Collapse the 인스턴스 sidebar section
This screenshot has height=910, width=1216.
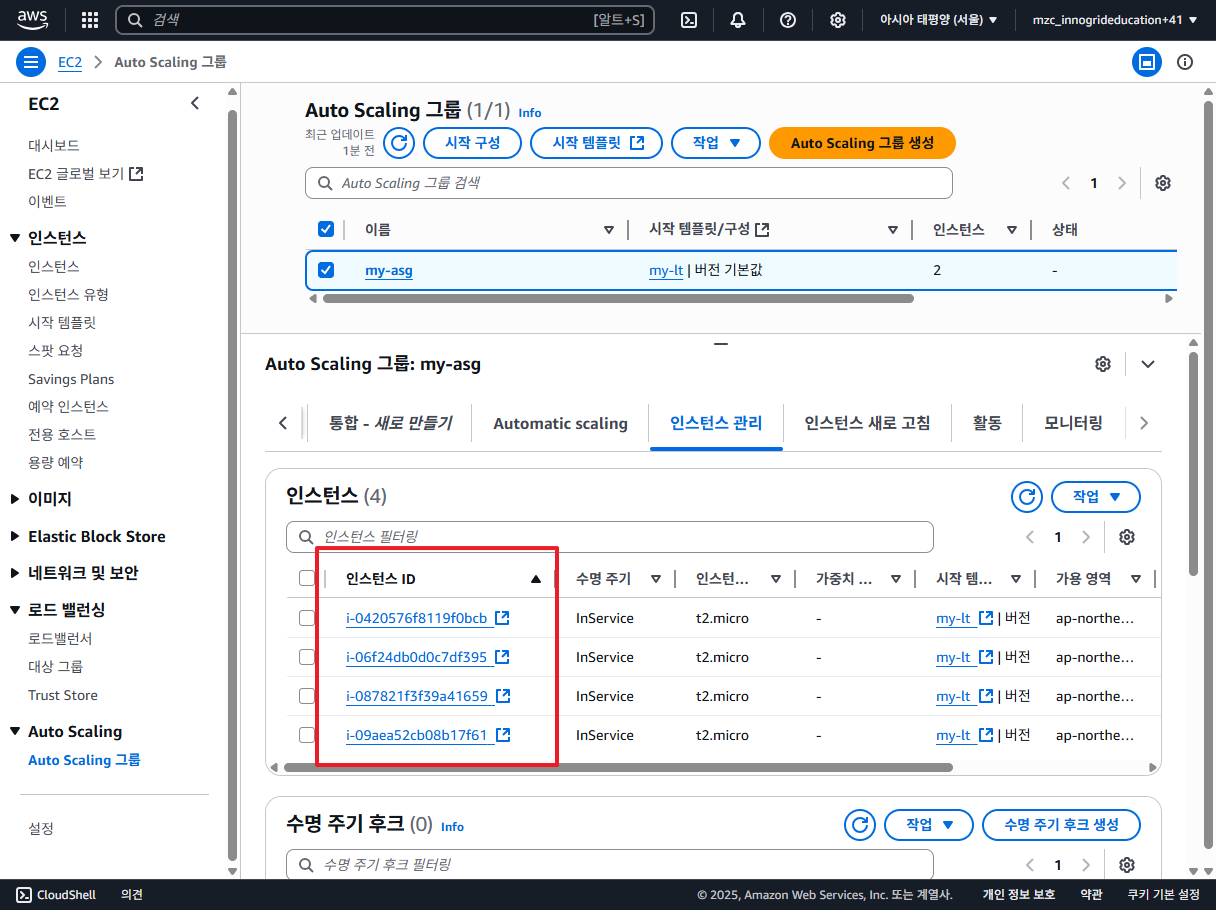tap(15, 238)
